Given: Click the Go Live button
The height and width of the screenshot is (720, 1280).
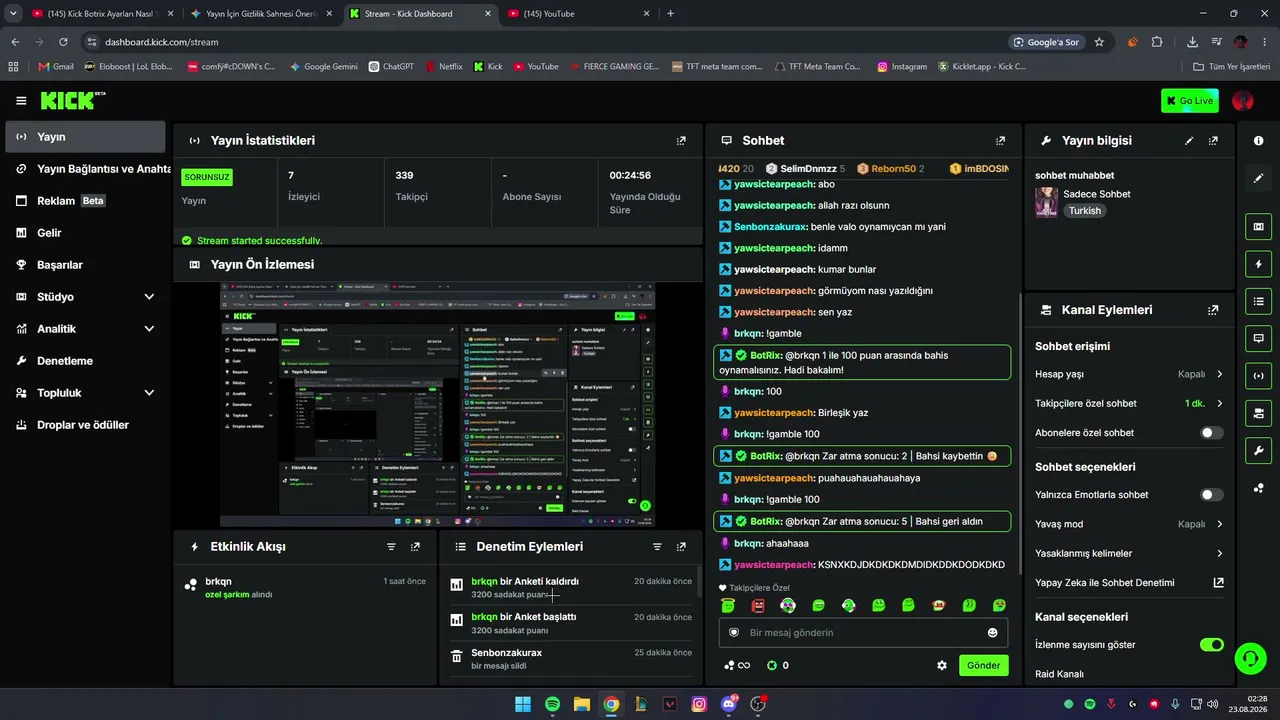Looking at the screenshot, I should point(1190,100).
